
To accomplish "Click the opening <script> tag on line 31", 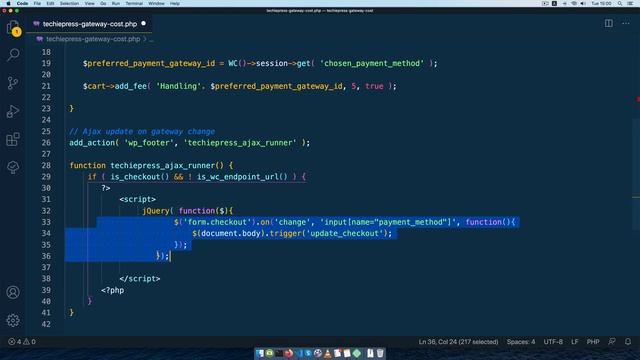I will tap(138, 199).
